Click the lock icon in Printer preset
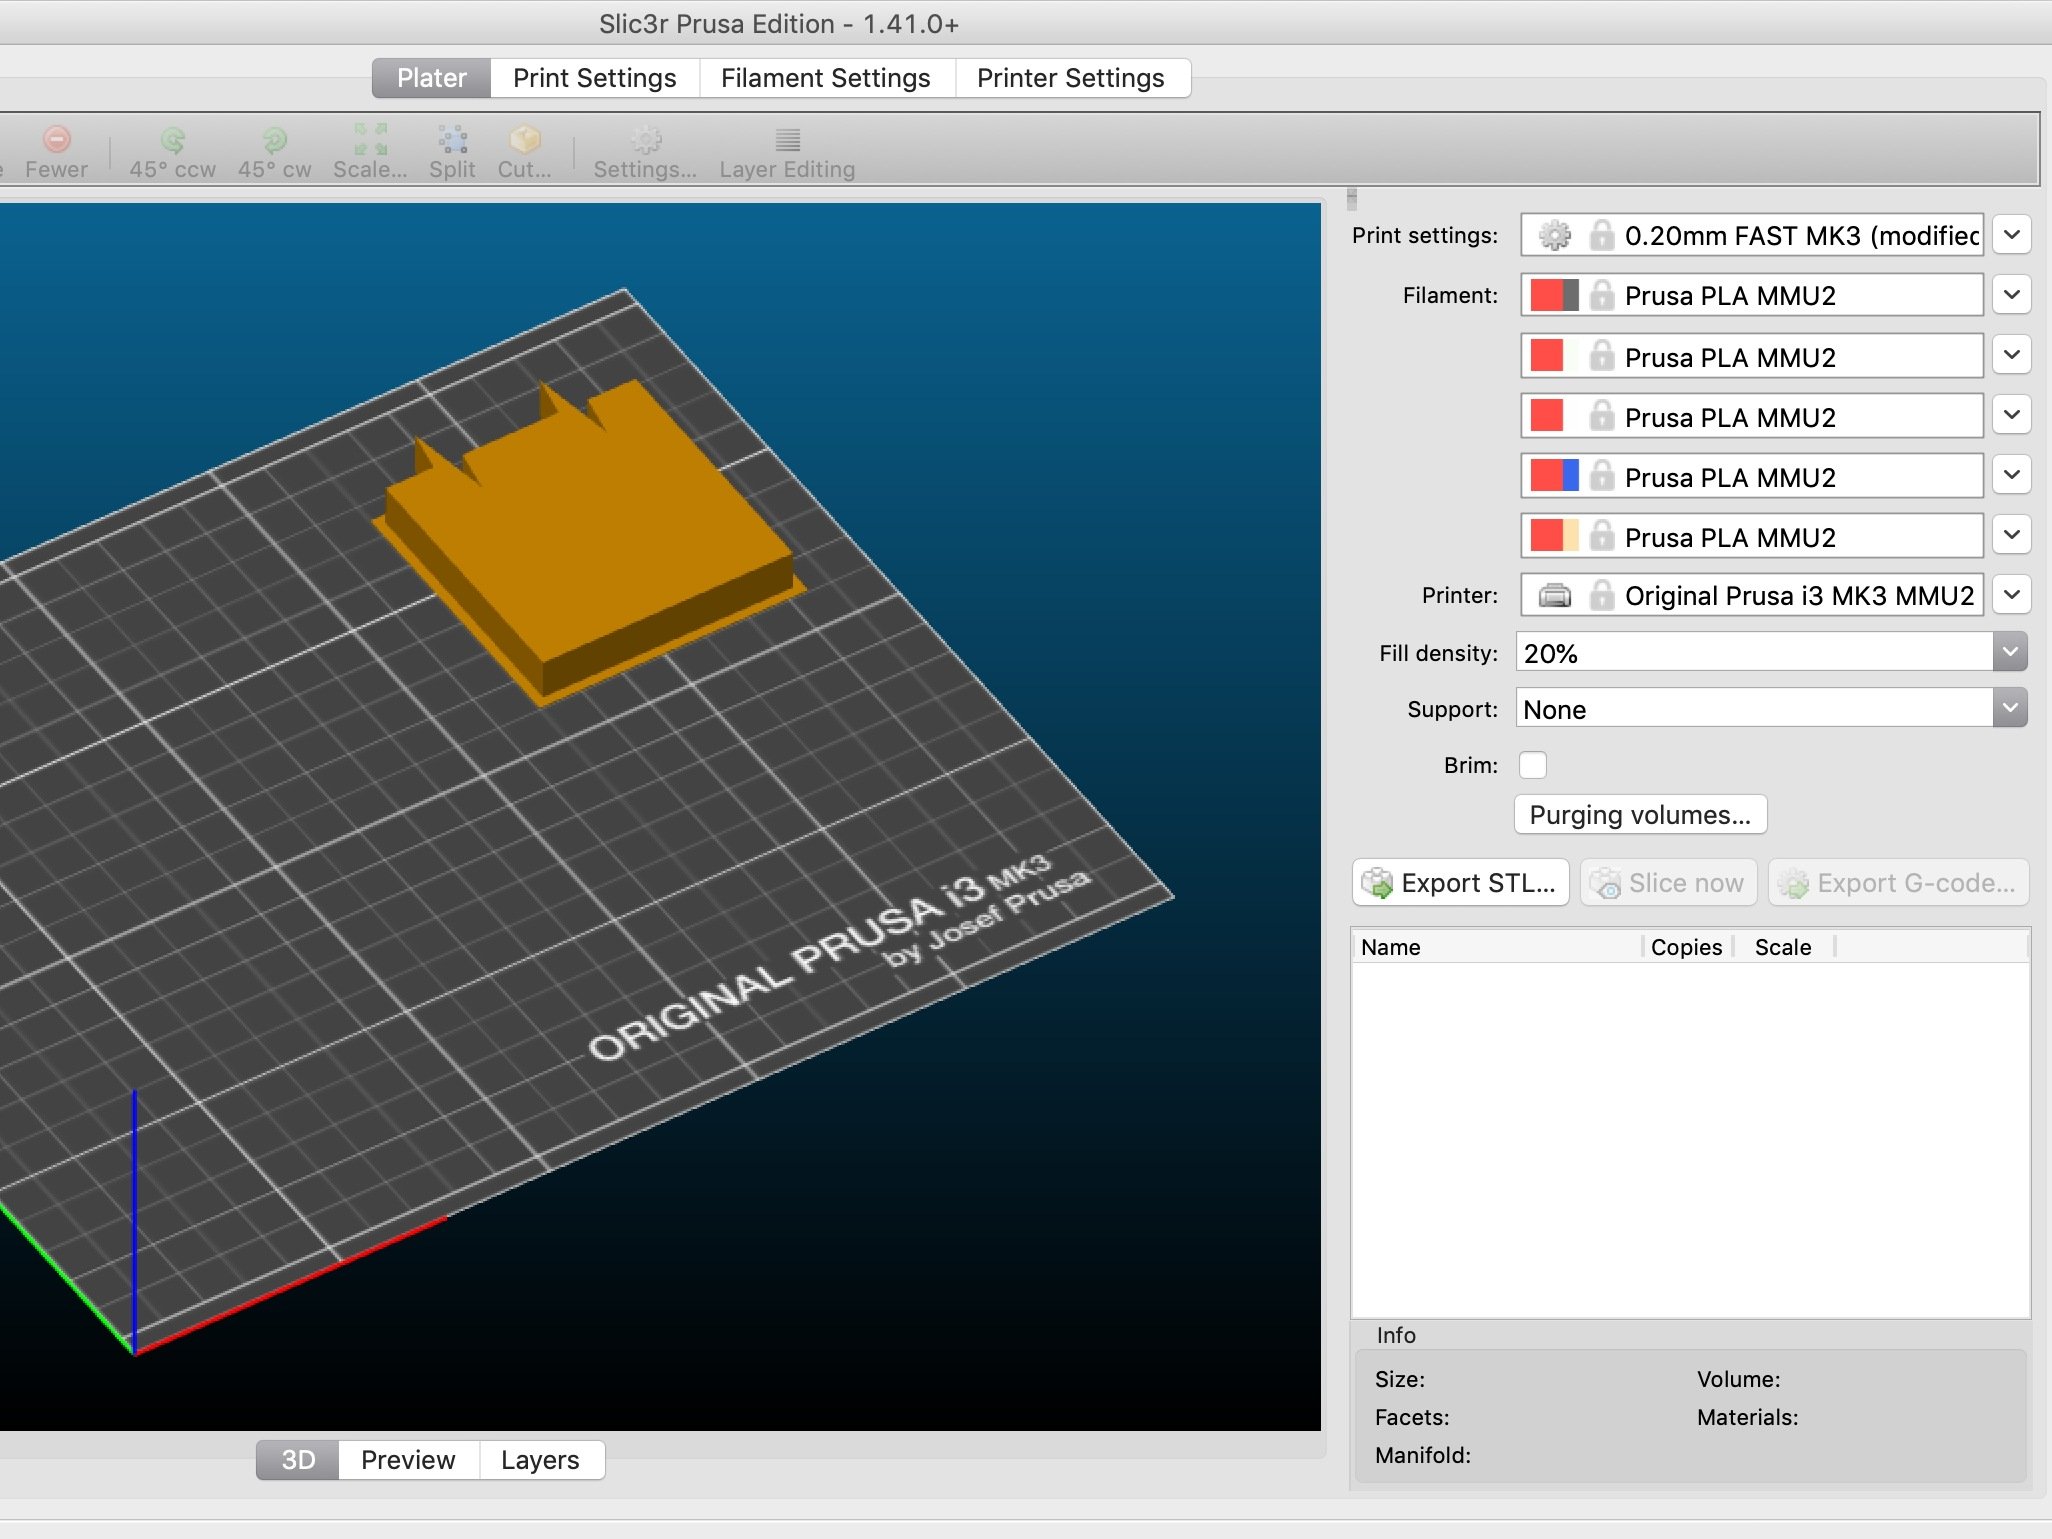 point(1602,595)
